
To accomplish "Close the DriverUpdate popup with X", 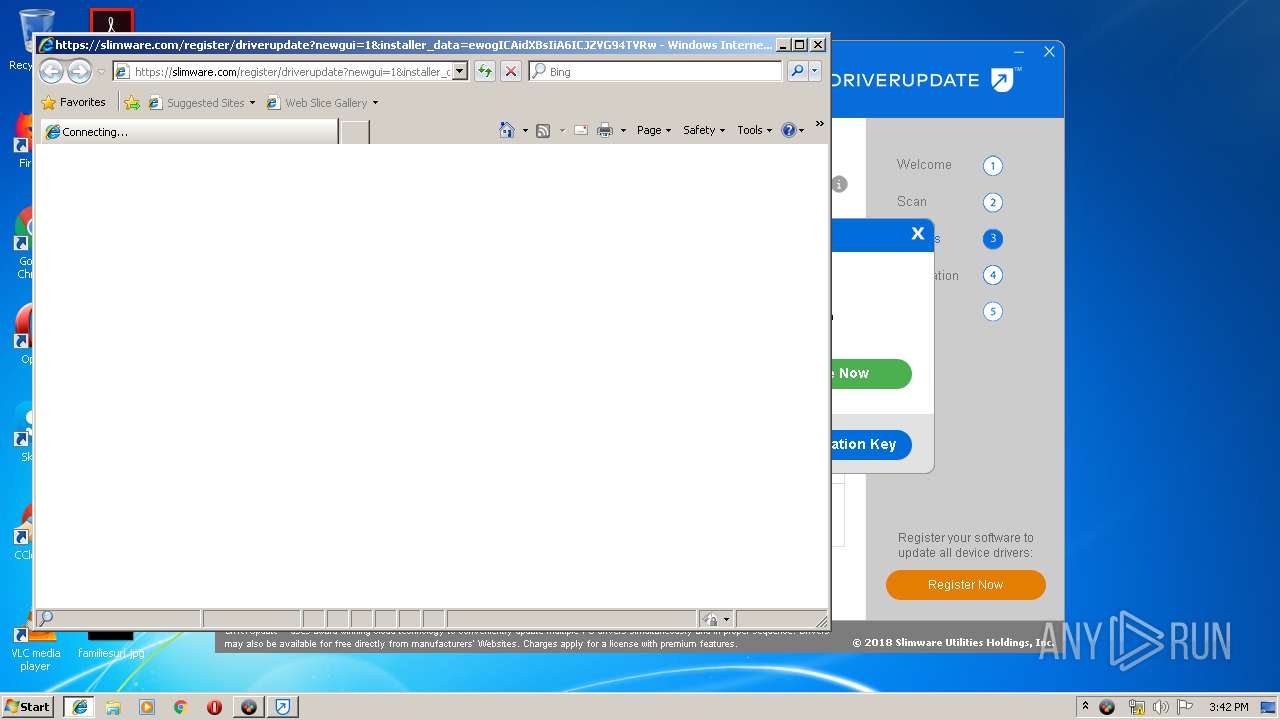I will (917, 233).
